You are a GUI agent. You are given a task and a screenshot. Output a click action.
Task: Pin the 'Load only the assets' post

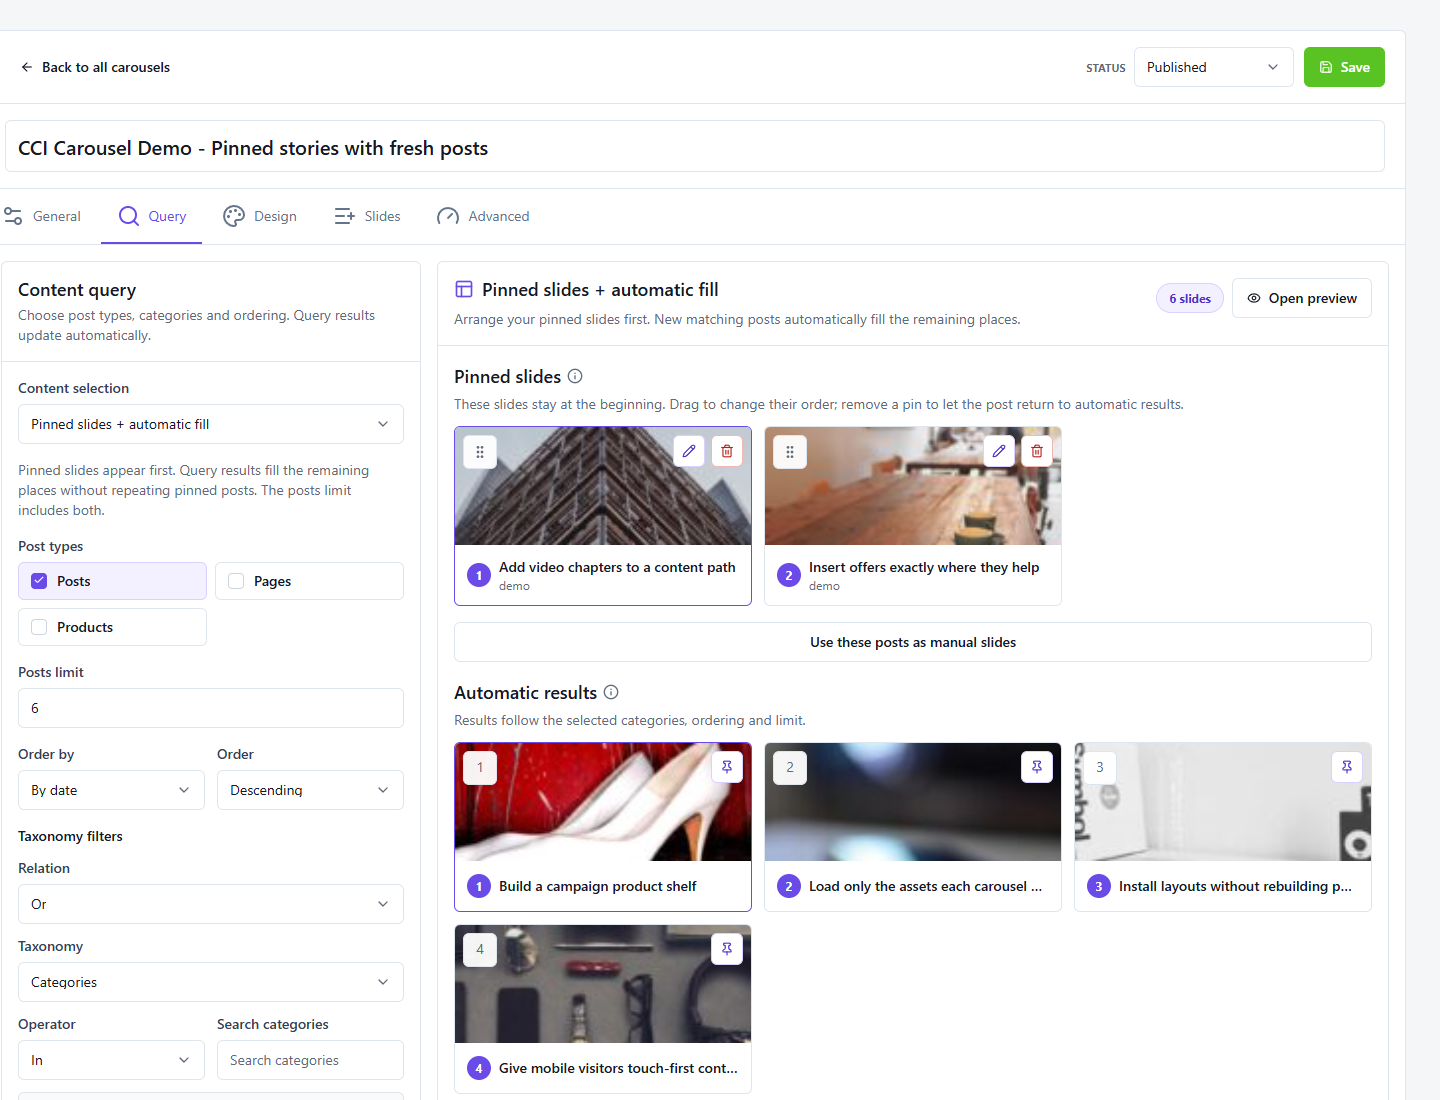click(x=1037, y=767)
